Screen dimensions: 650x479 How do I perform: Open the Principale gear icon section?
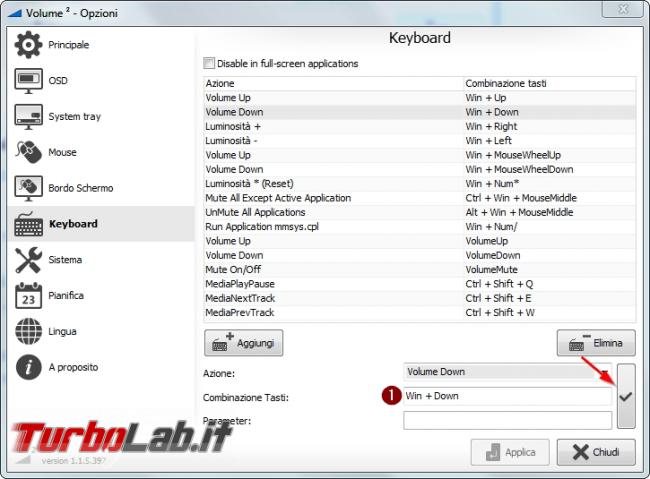click(x=28, y=45)
